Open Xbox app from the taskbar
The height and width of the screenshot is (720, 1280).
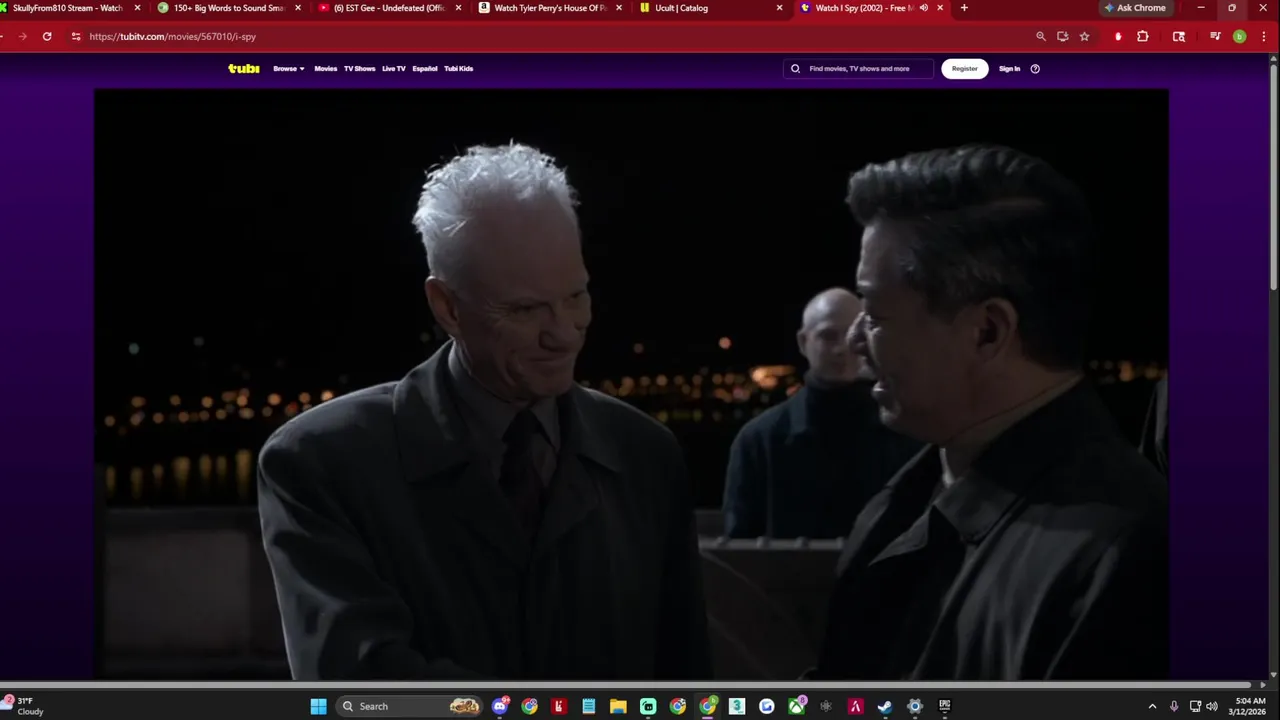[796, 706]
